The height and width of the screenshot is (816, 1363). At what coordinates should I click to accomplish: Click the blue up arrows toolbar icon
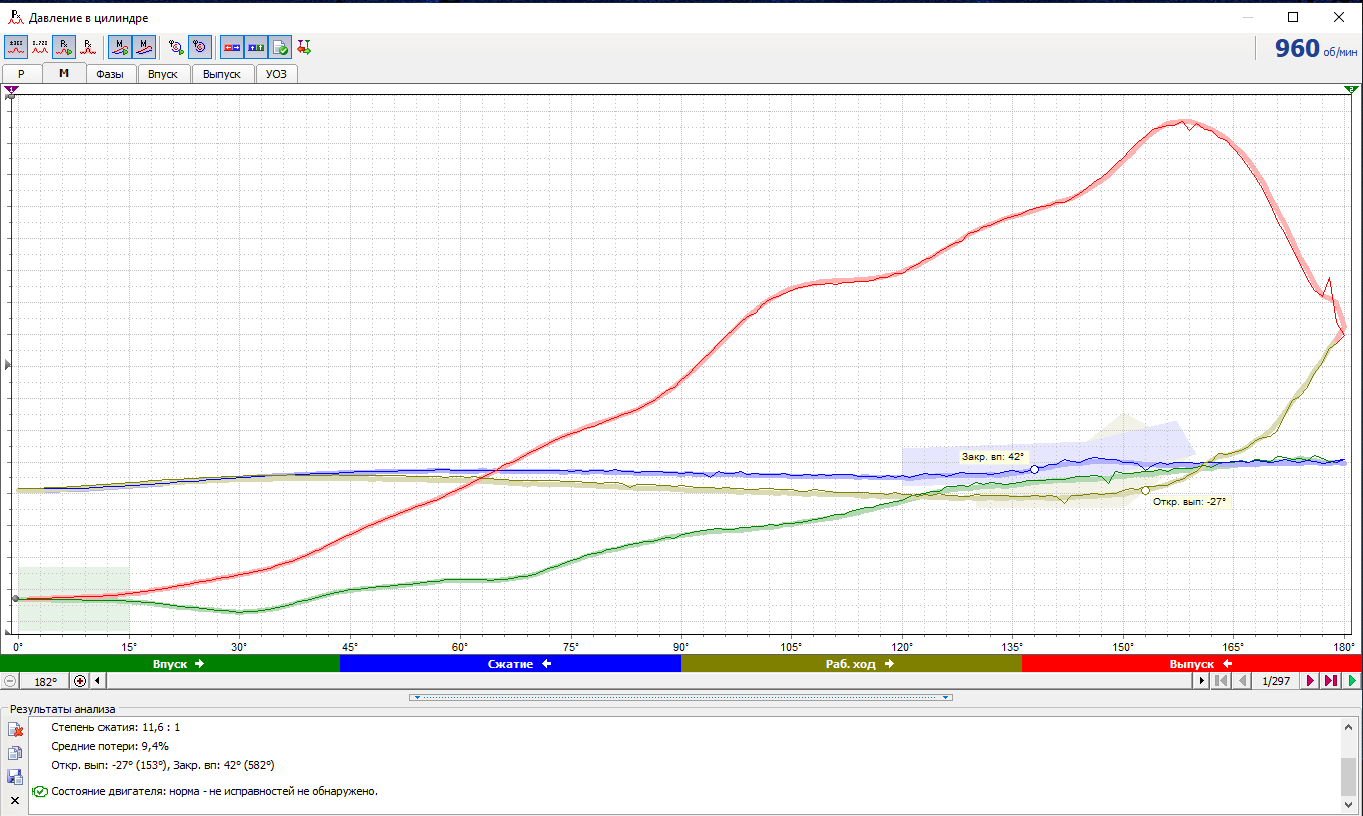(256, 46)
